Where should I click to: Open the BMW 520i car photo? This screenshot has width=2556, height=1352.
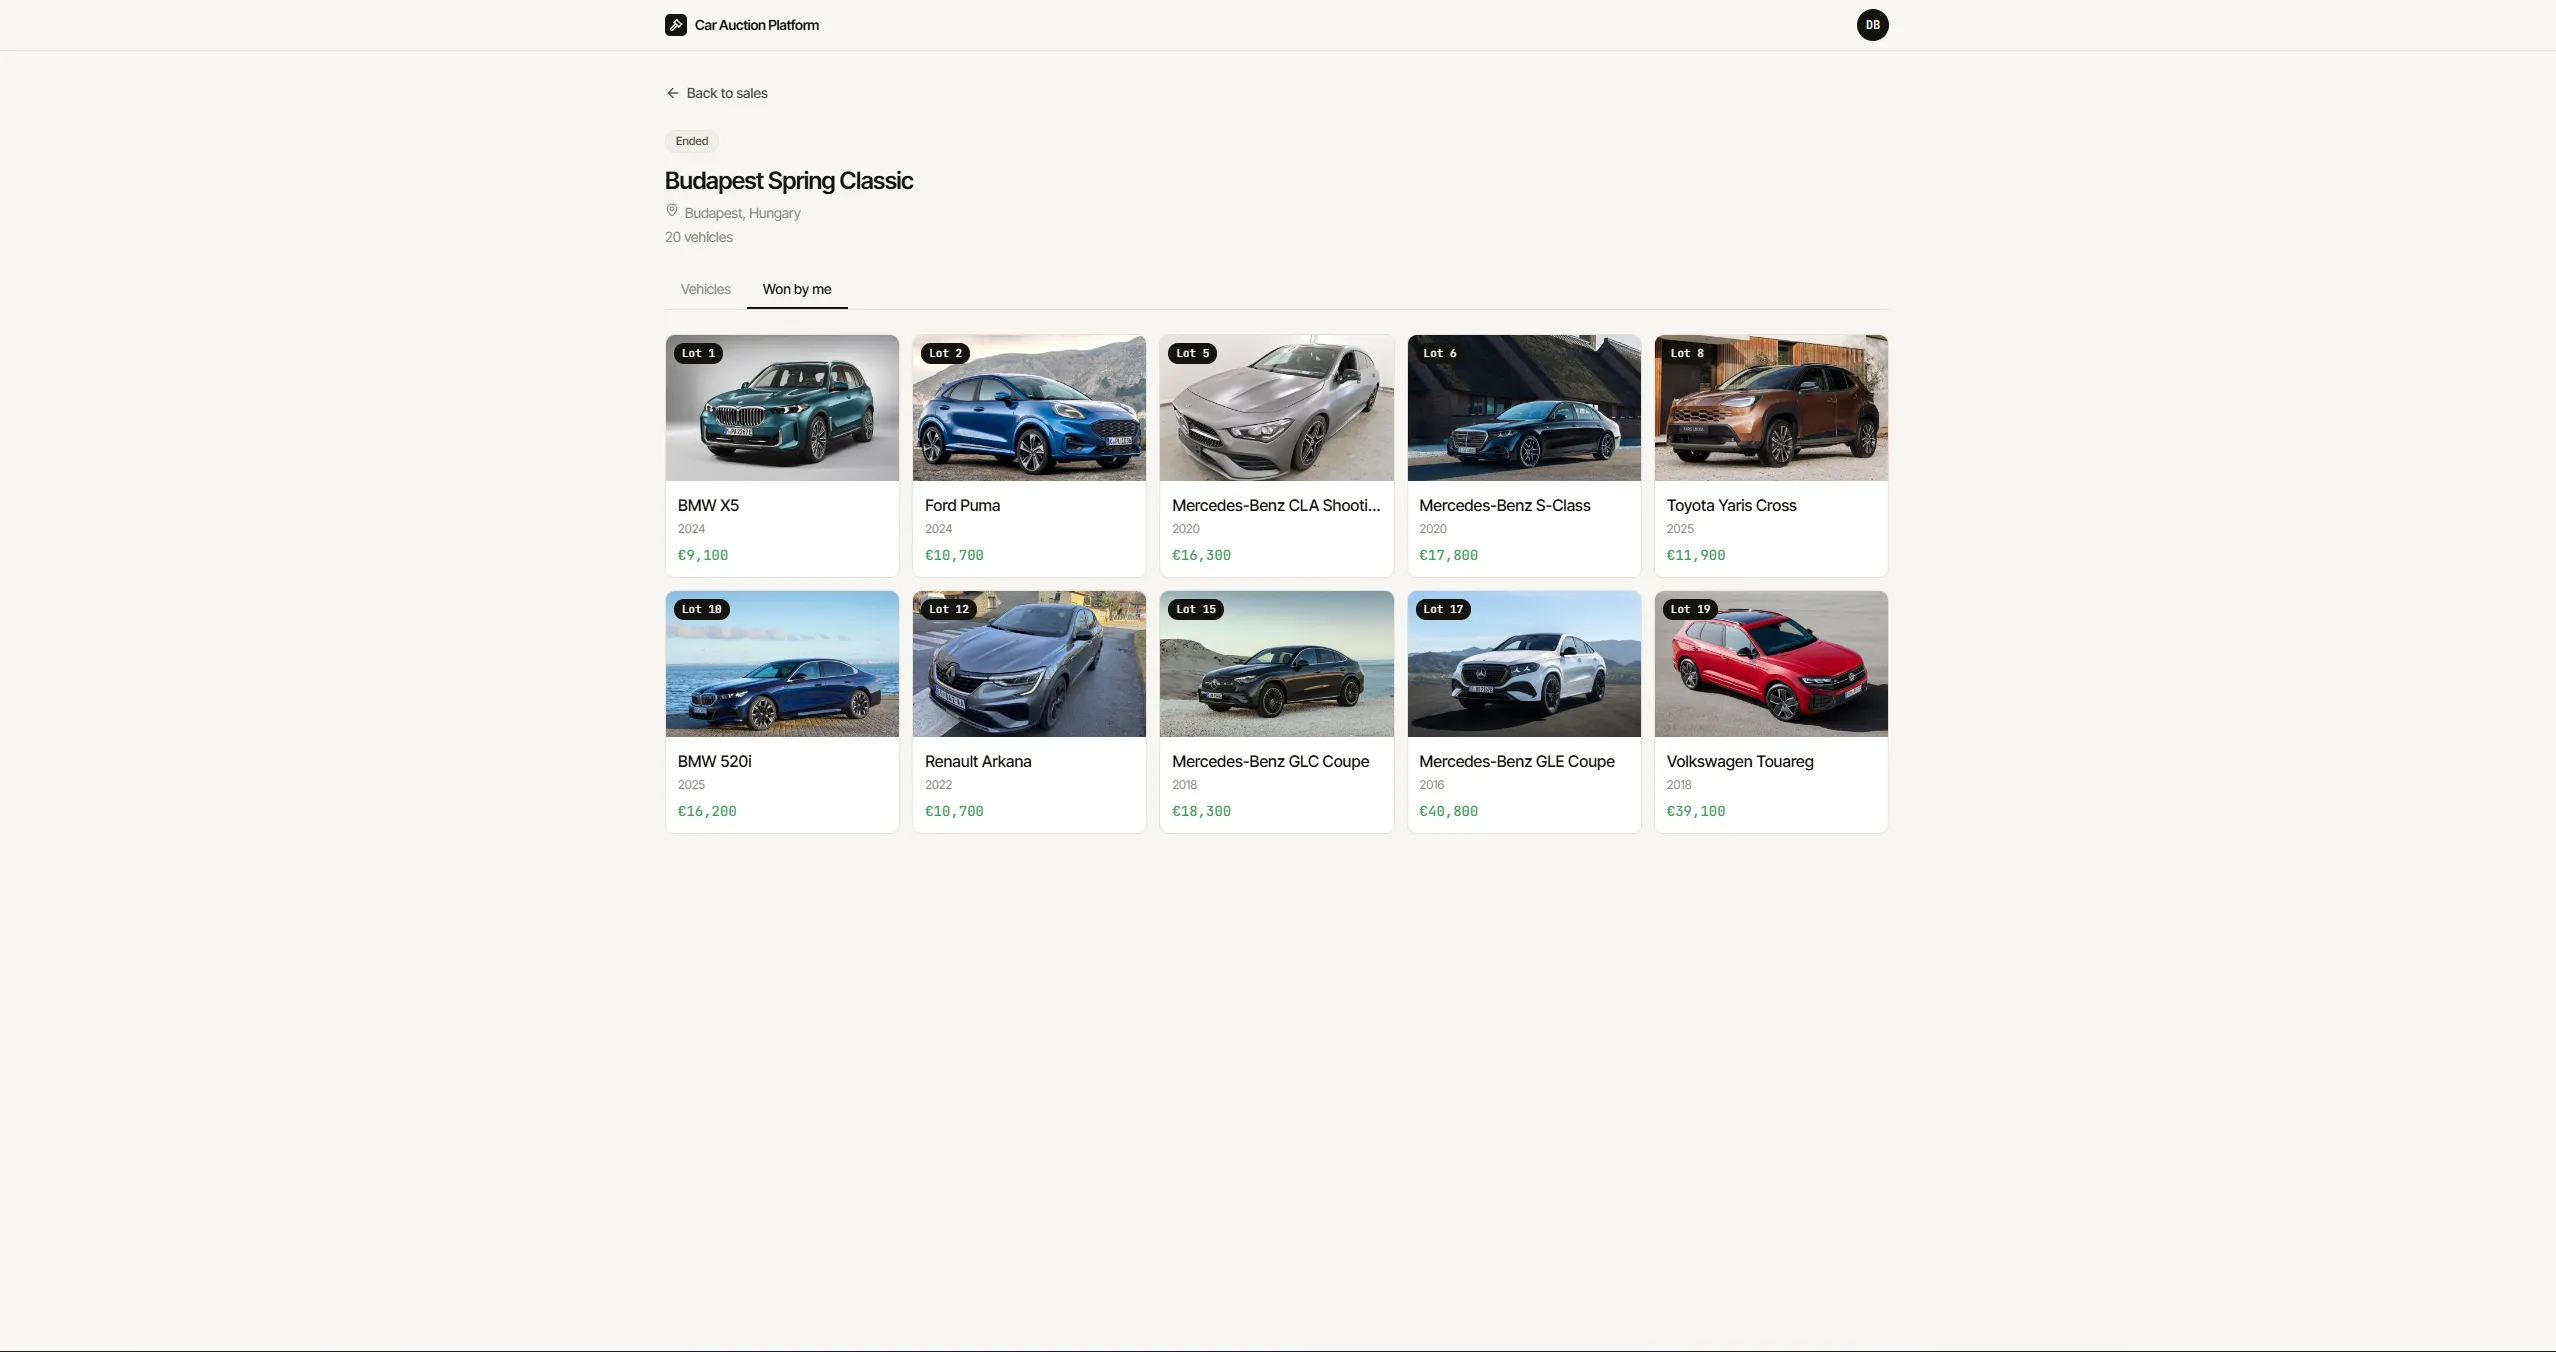pyautogui.click(x=782, y=664)
